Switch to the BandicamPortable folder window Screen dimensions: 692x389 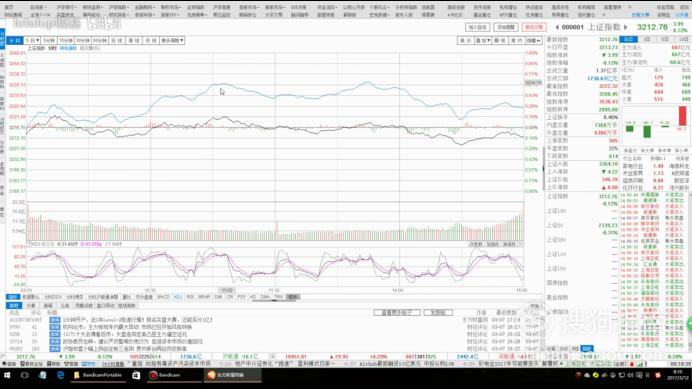point(98,375)
